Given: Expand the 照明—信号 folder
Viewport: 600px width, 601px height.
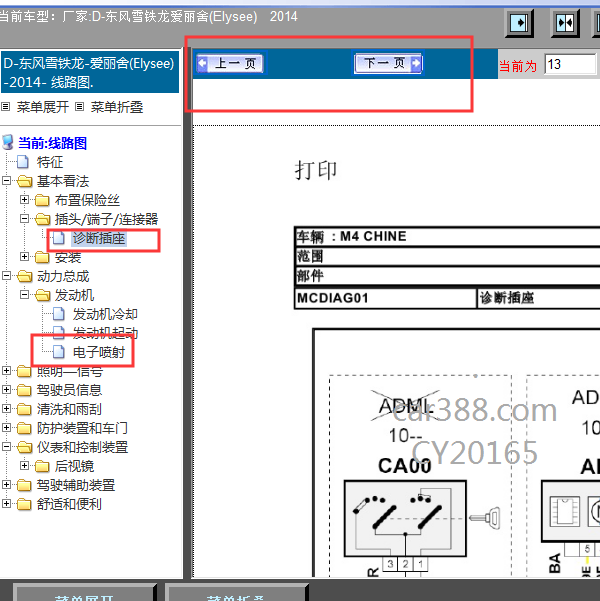Looking at the screenshot, I should tap(7, 370).
